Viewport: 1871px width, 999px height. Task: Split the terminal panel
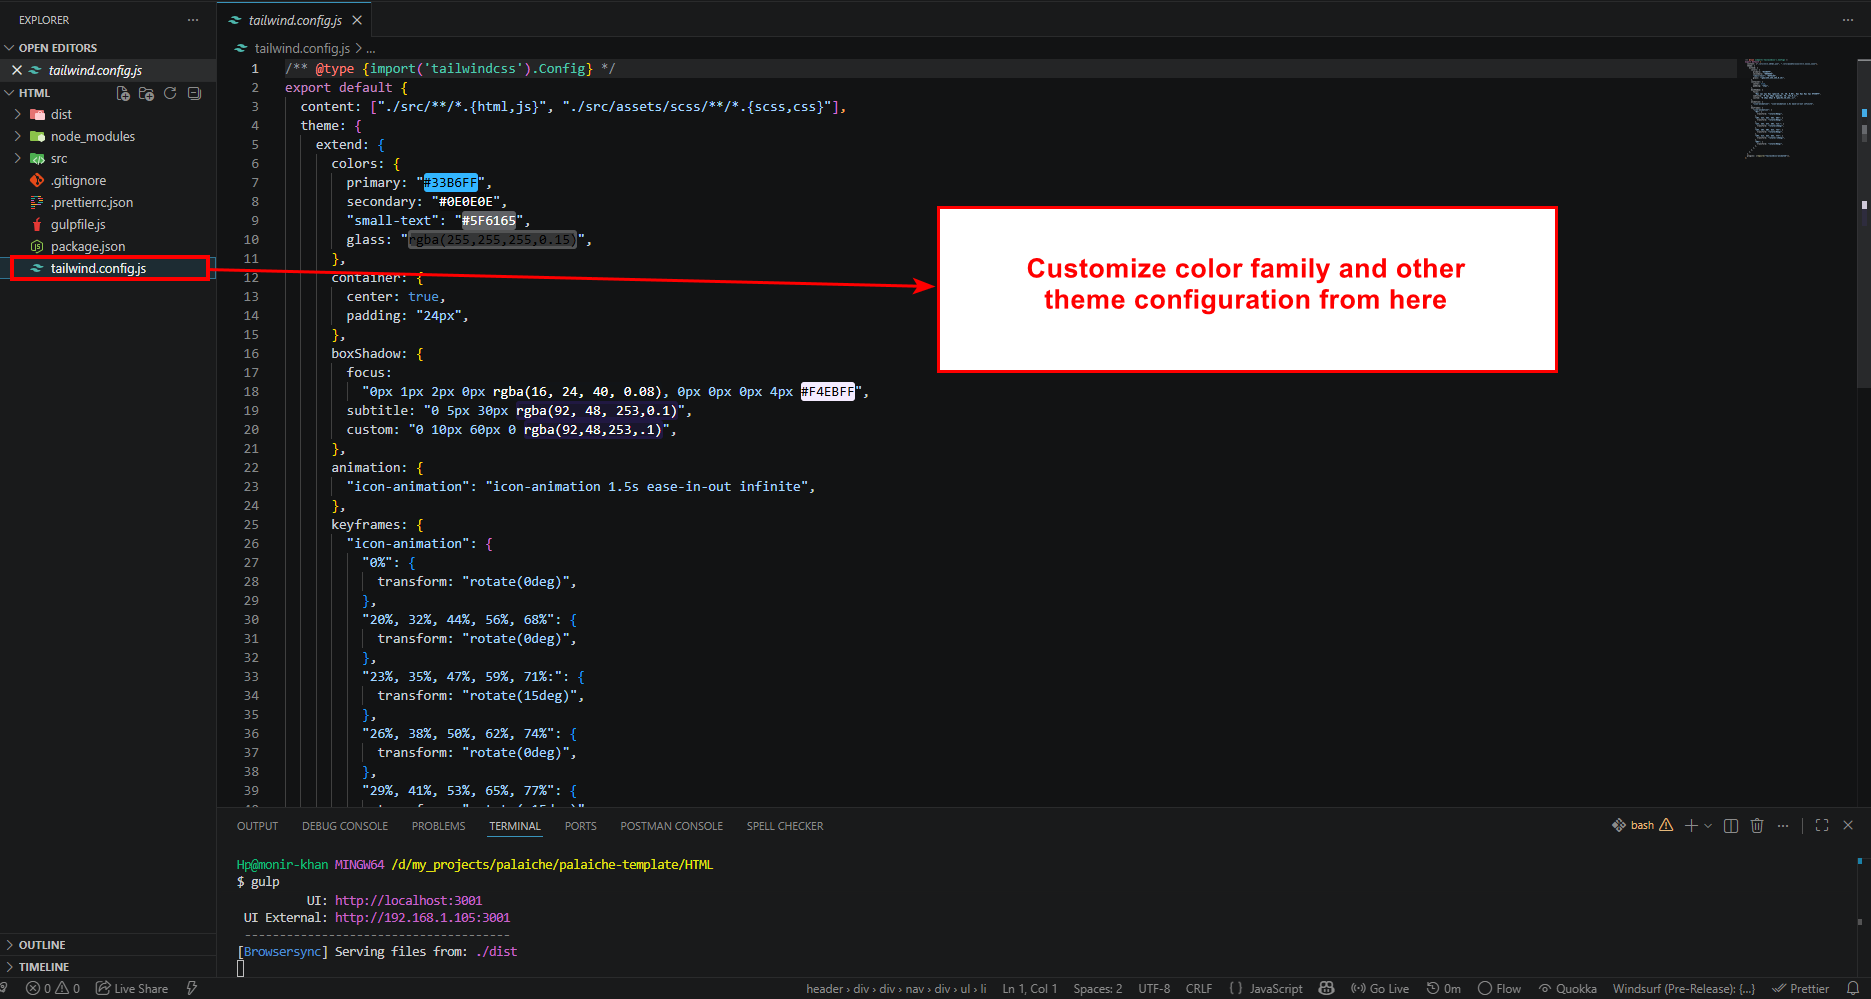pos(1731,826)
